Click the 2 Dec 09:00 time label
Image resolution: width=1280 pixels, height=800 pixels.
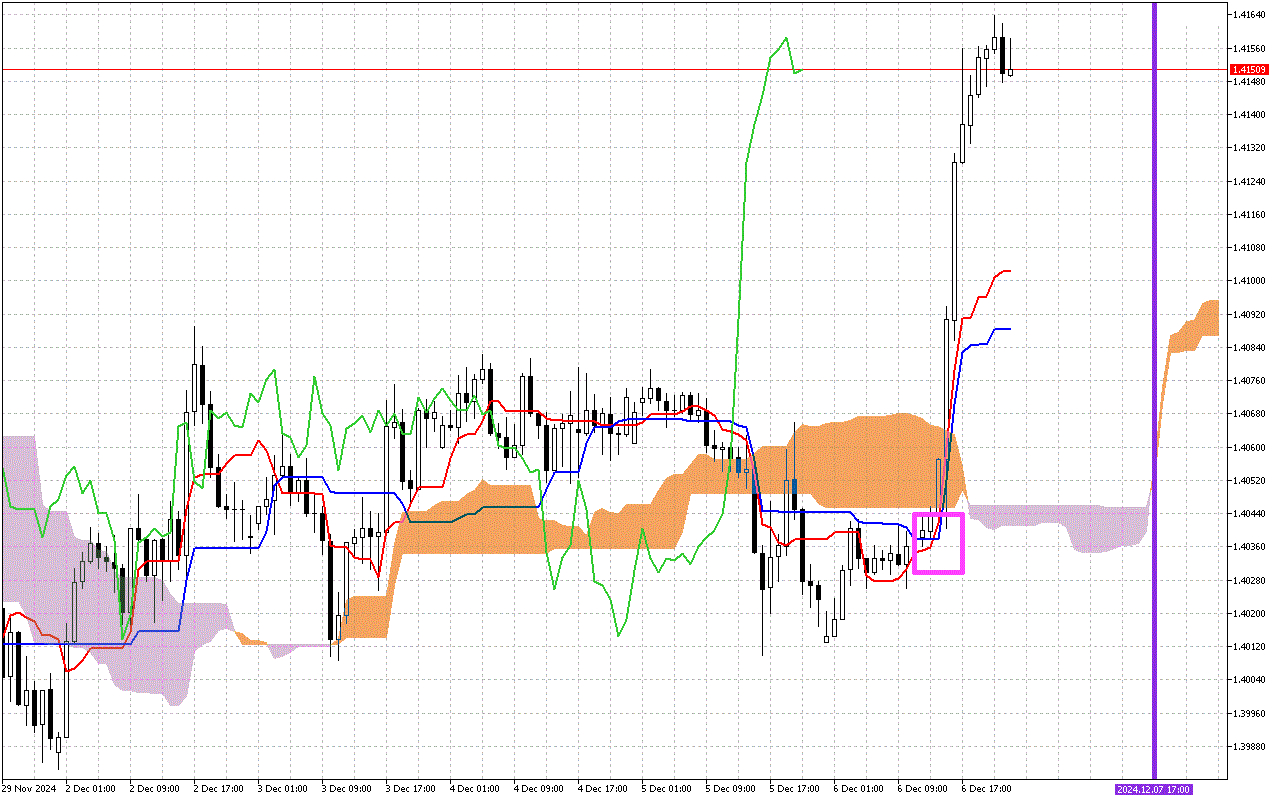coord(155,789)
